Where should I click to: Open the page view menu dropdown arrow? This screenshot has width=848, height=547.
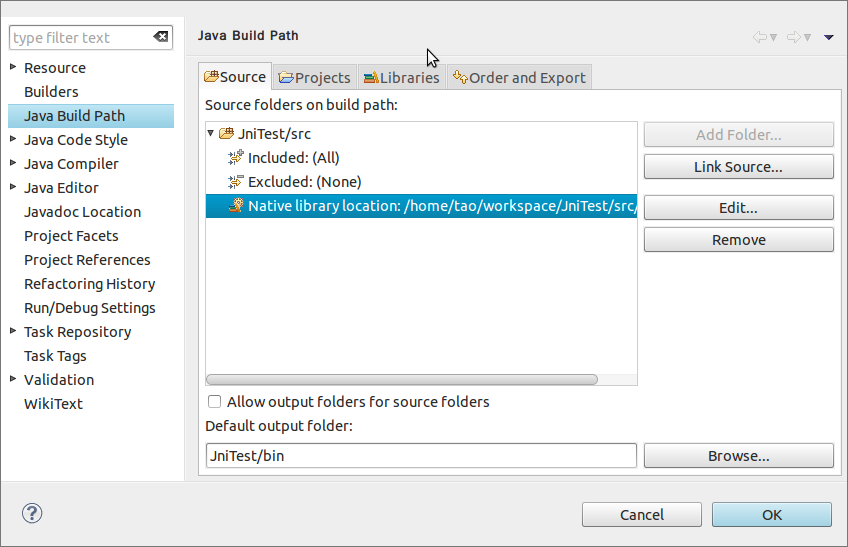[829, 37]
